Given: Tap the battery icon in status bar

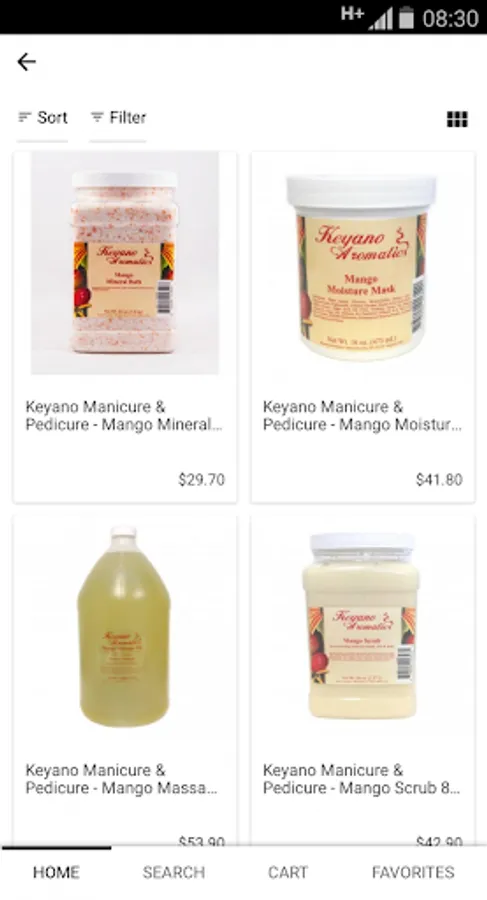Looking at the screenshot, I should tap(406, 18).
